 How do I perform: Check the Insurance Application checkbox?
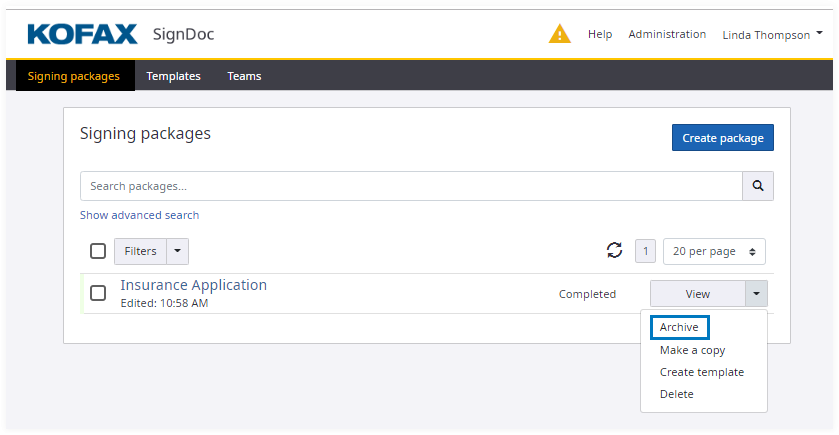(x=98, y=293)
